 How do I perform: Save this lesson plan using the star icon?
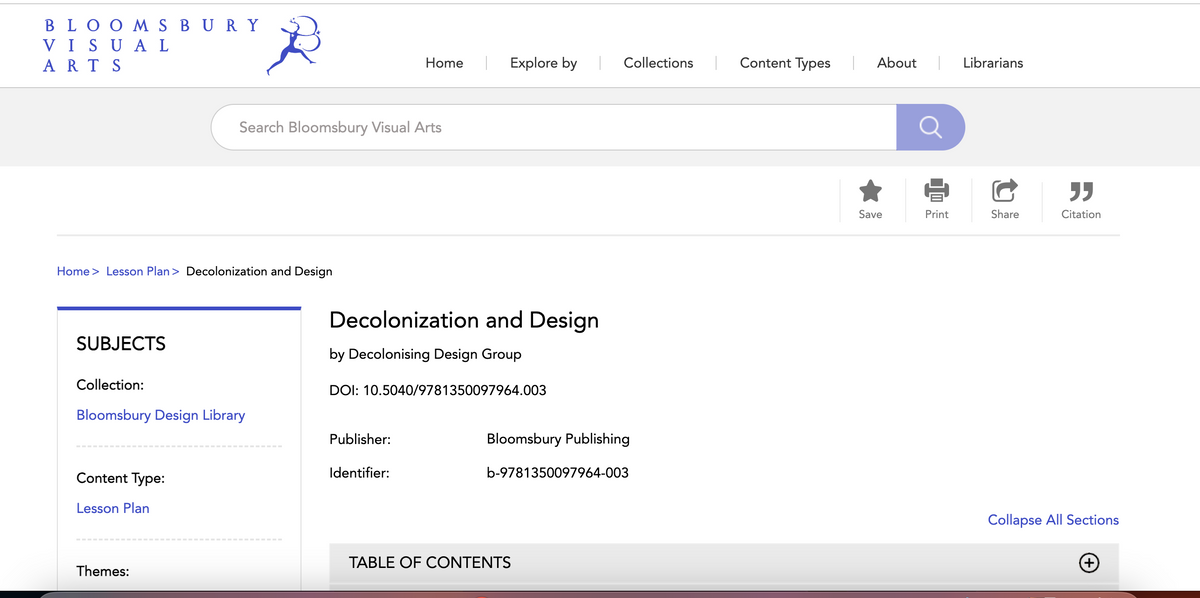[870, 190]
